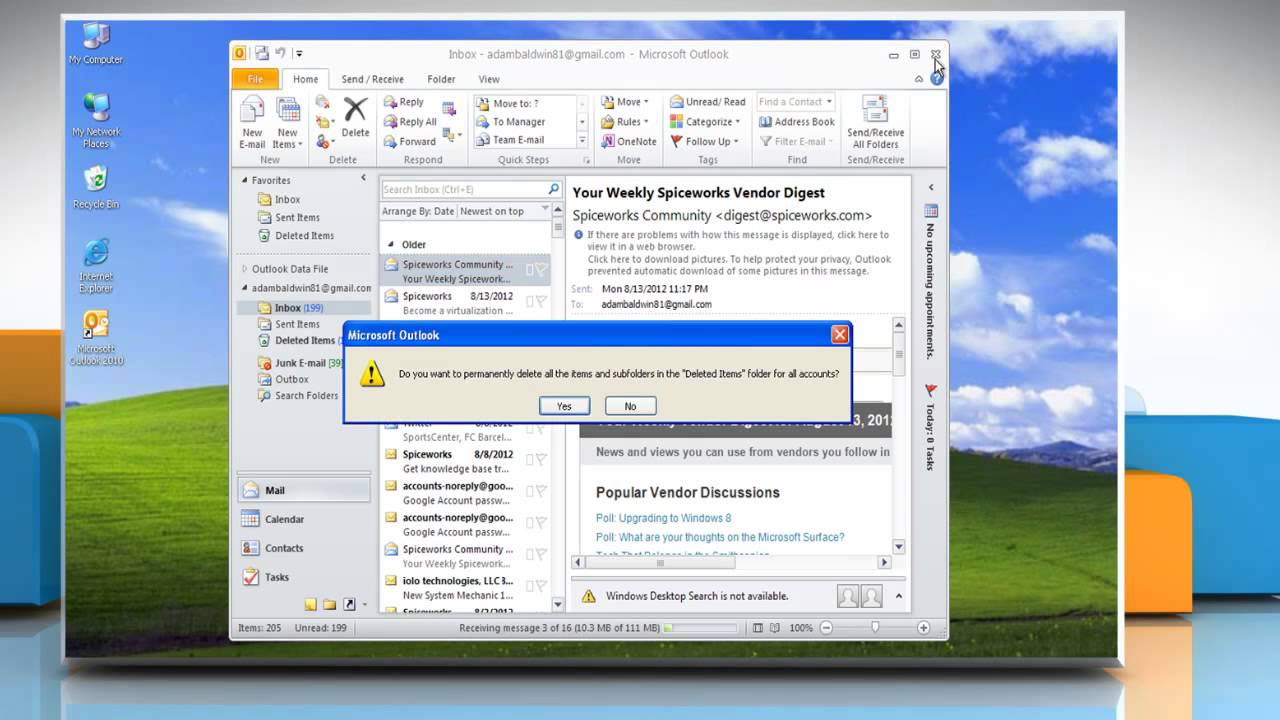1280x720 pixels.
Task: Open the Categorize dropdown
Action: 706,122
